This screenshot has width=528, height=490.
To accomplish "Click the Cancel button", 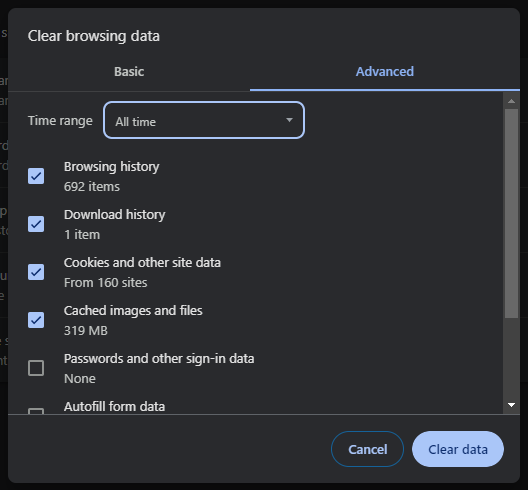I will pos(367,449).
